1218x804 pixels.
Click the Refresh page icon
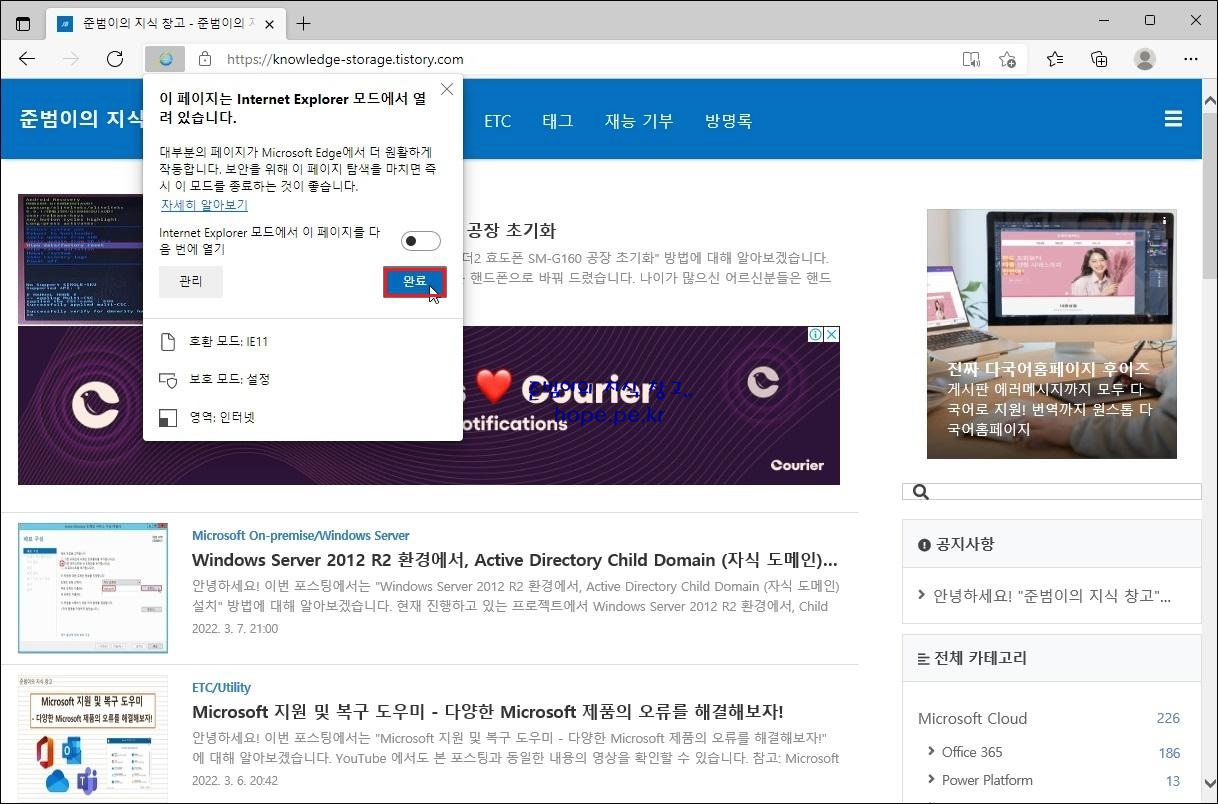point(115,59)
